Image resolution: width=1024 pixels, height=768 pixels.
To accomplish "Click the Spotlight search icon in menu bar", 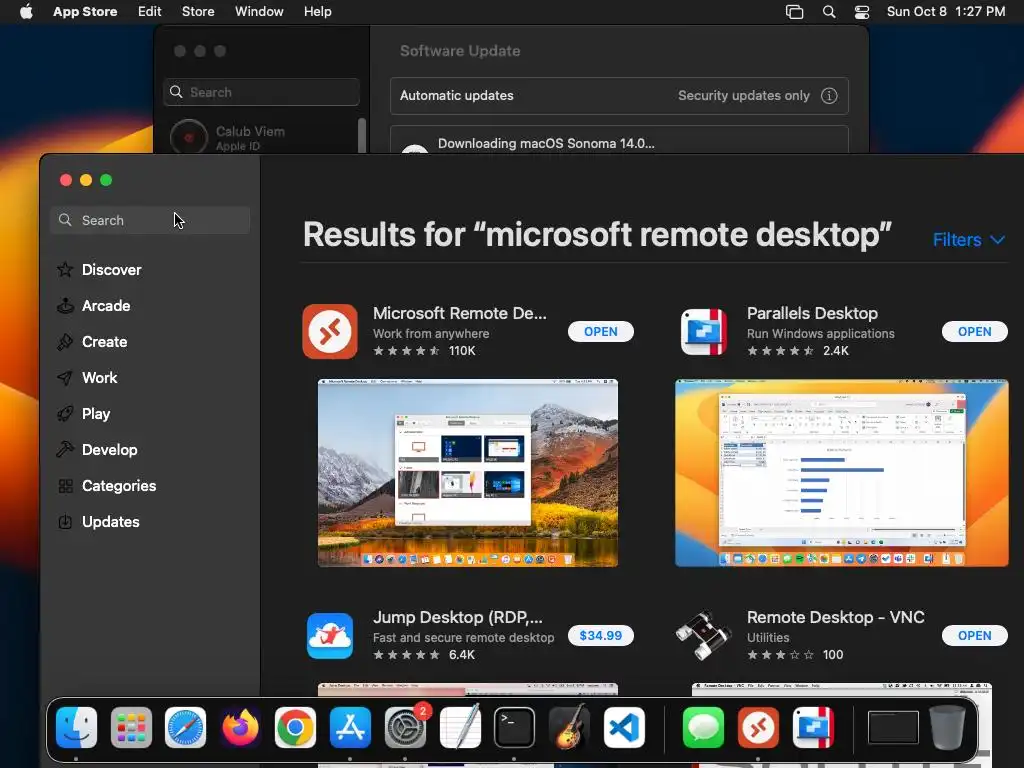I will point(829,11).
